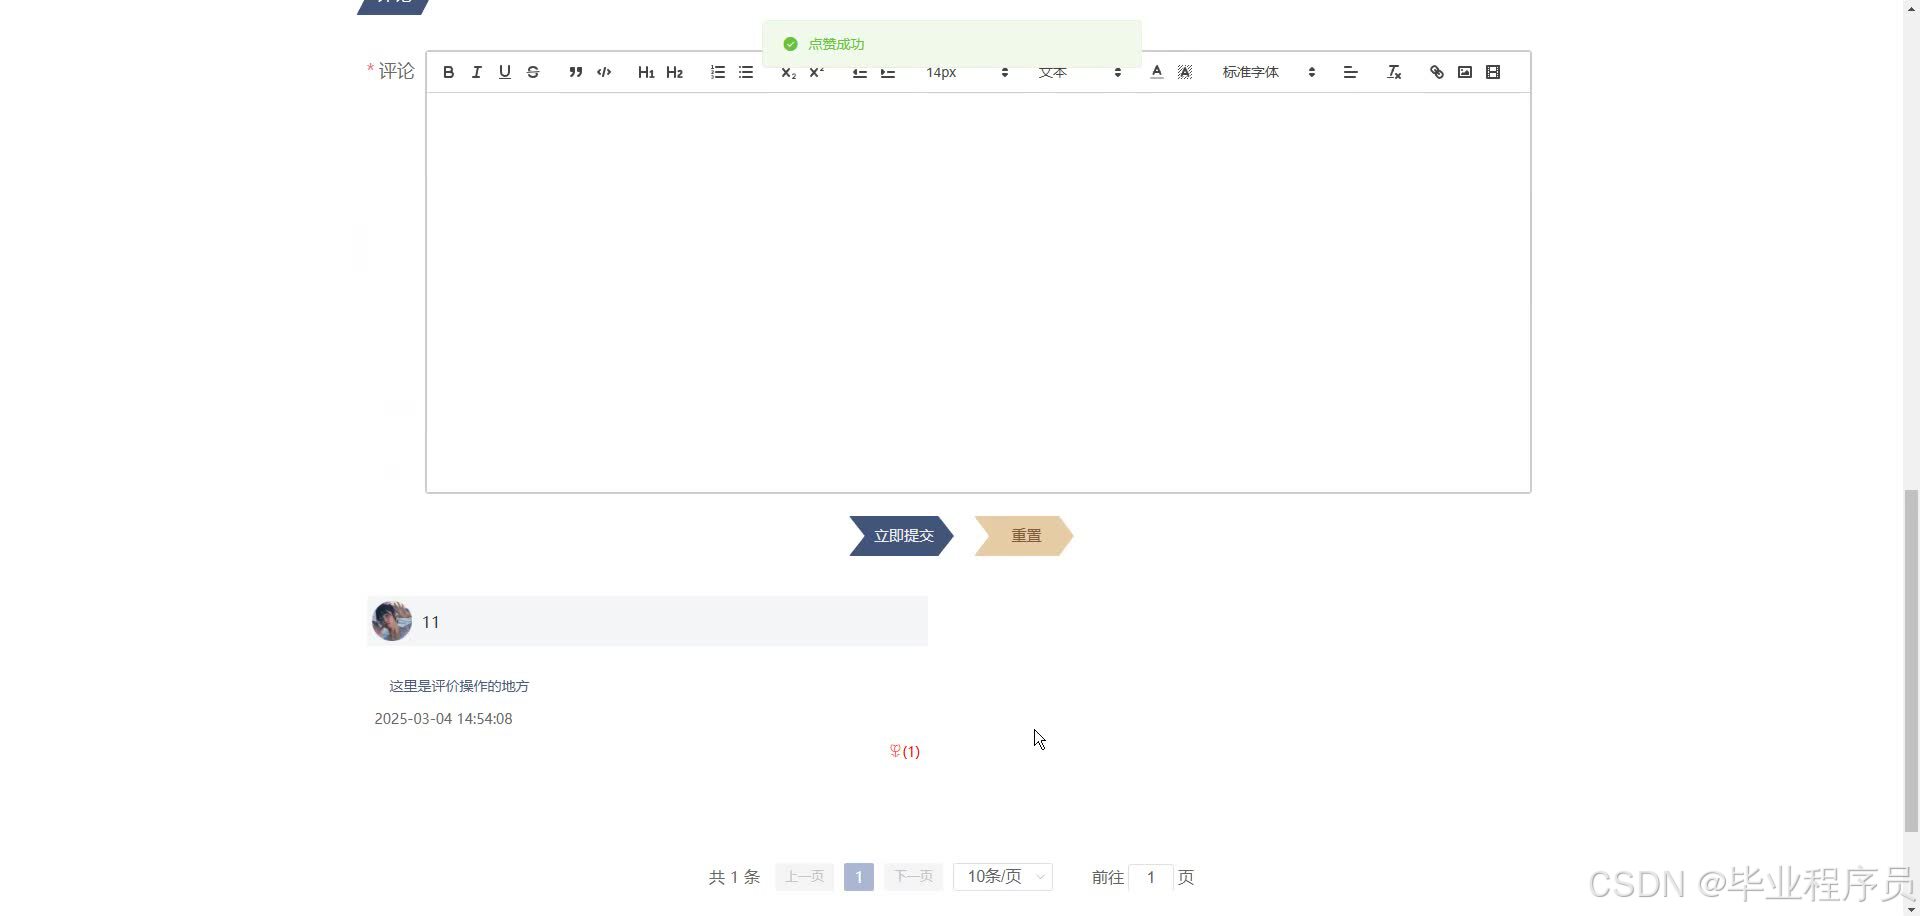Screen dimensions: 1920x916
Task: Apply underline to the comment text
Action: [x=504, y=72]
